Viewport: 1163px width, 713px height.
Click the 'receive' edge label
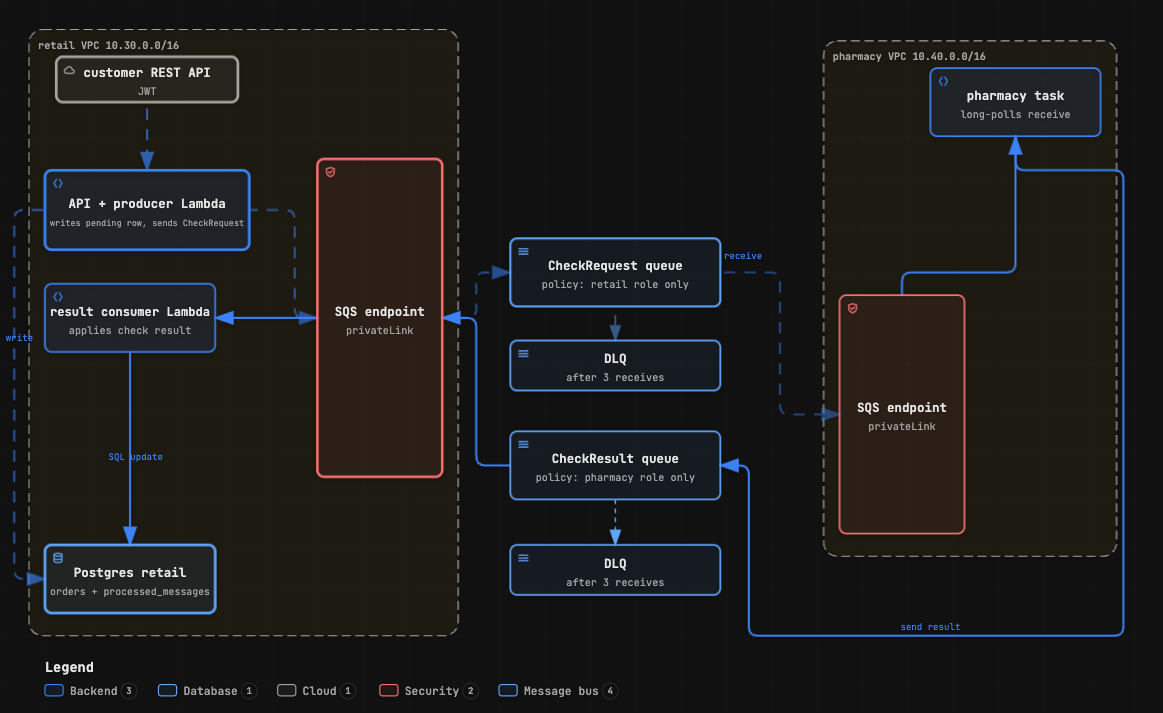742,256
